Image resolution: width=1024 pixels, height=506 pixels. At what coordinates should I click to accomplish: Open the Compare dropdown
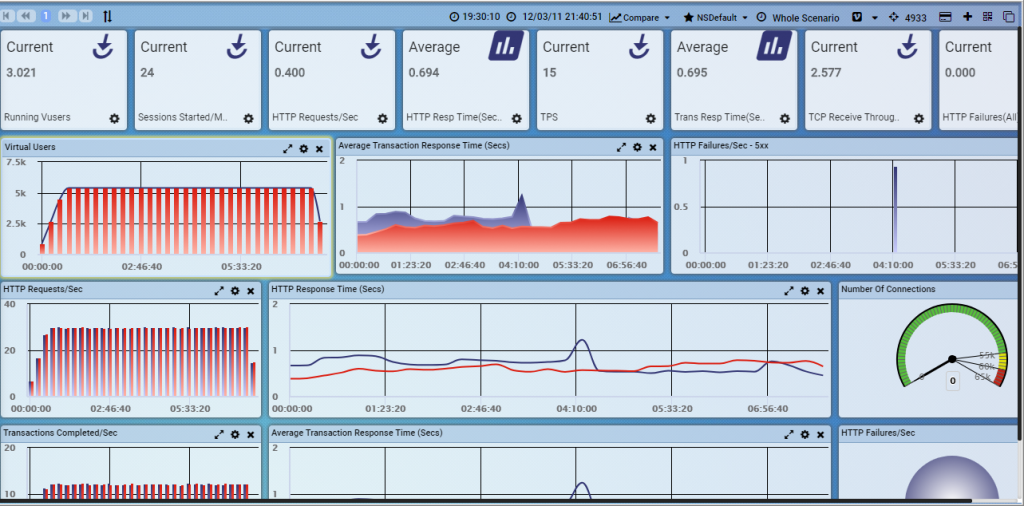(640, 18)
